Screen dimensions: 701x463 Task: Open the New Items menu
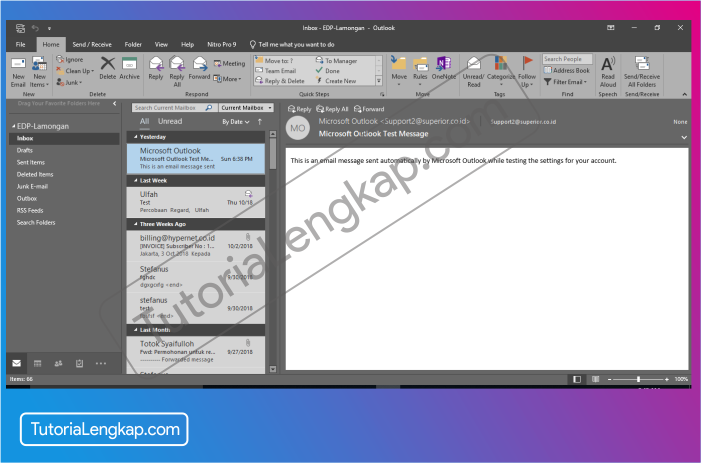pos(39,72)
